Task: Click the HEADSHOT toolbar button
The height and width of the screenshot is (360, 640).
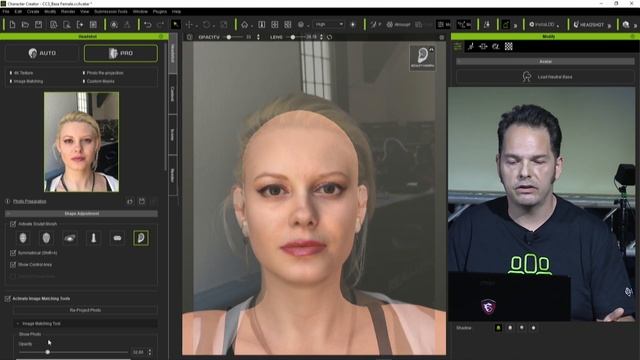Action: pyautogui.click(x=588, y=25)
